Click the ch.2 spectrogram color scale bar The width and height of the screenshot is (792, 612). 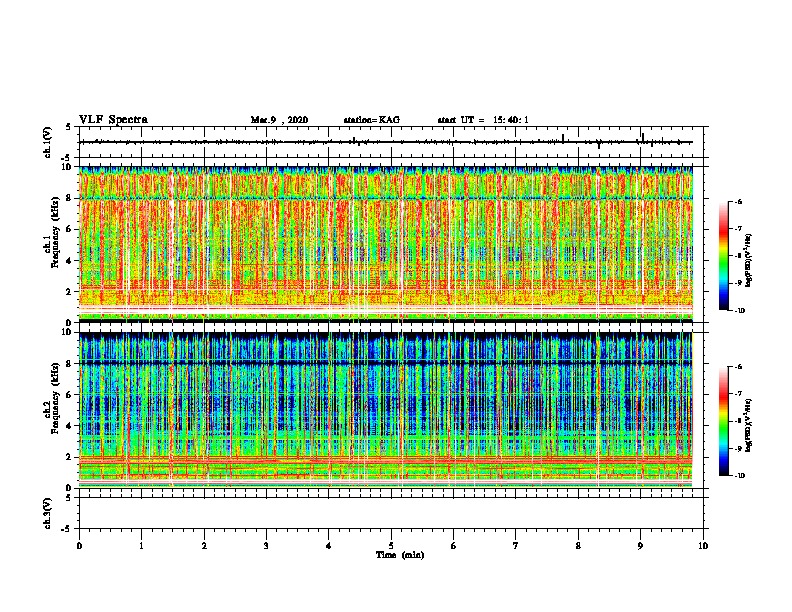pyautogui.click(x=723, y=421)
